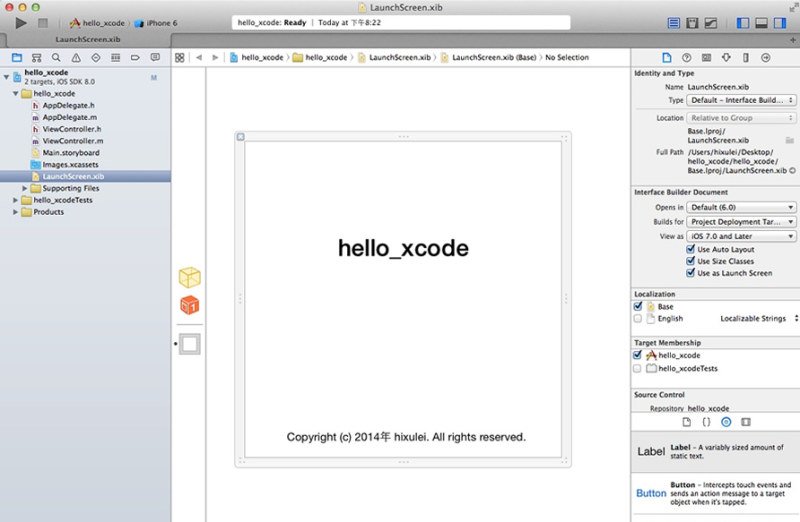Open the Test navigator
The height and width of the screenshot is (522, 800).
95,58
